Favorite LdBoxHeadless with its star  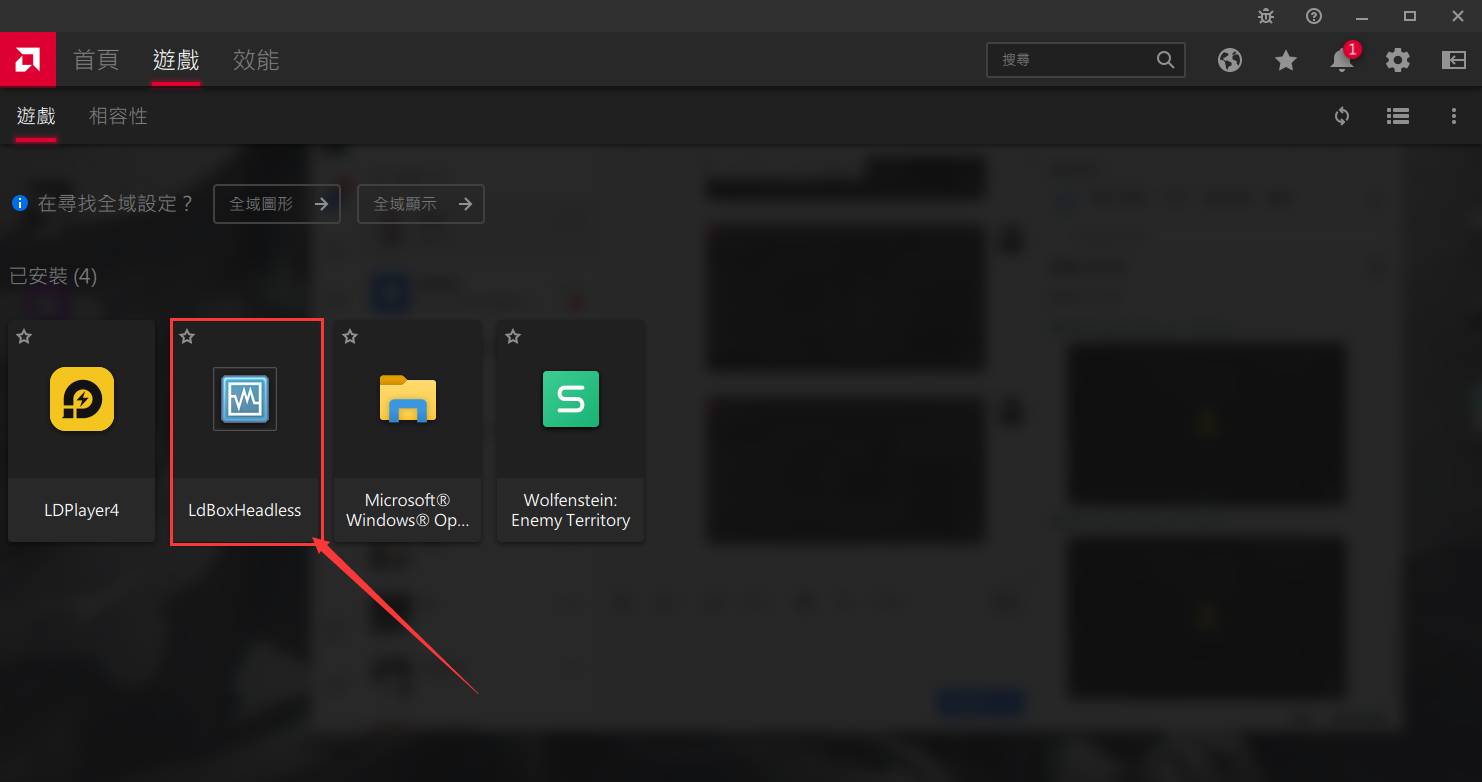coord(187,337)
